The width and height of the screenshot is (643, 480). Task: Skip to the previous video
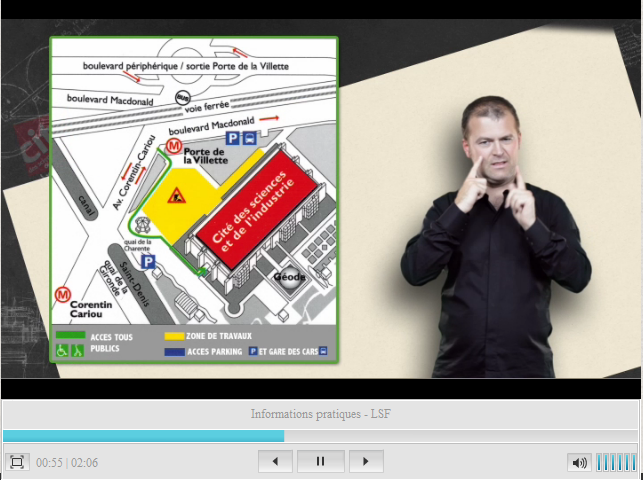click(275, 462)
